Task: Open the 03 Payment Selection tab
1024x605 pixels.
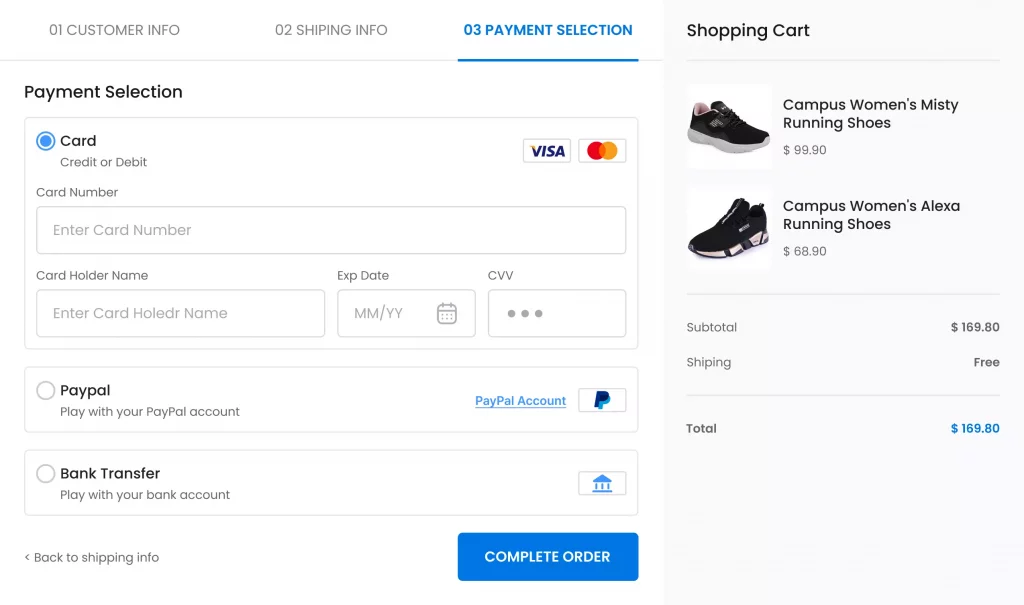Action: tap(547, 30)
